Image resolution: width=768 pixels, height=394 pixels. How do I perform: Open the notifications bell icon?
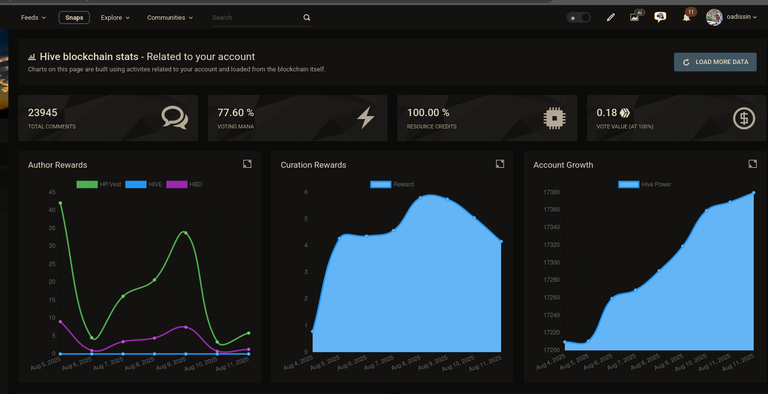coord(686,18)
